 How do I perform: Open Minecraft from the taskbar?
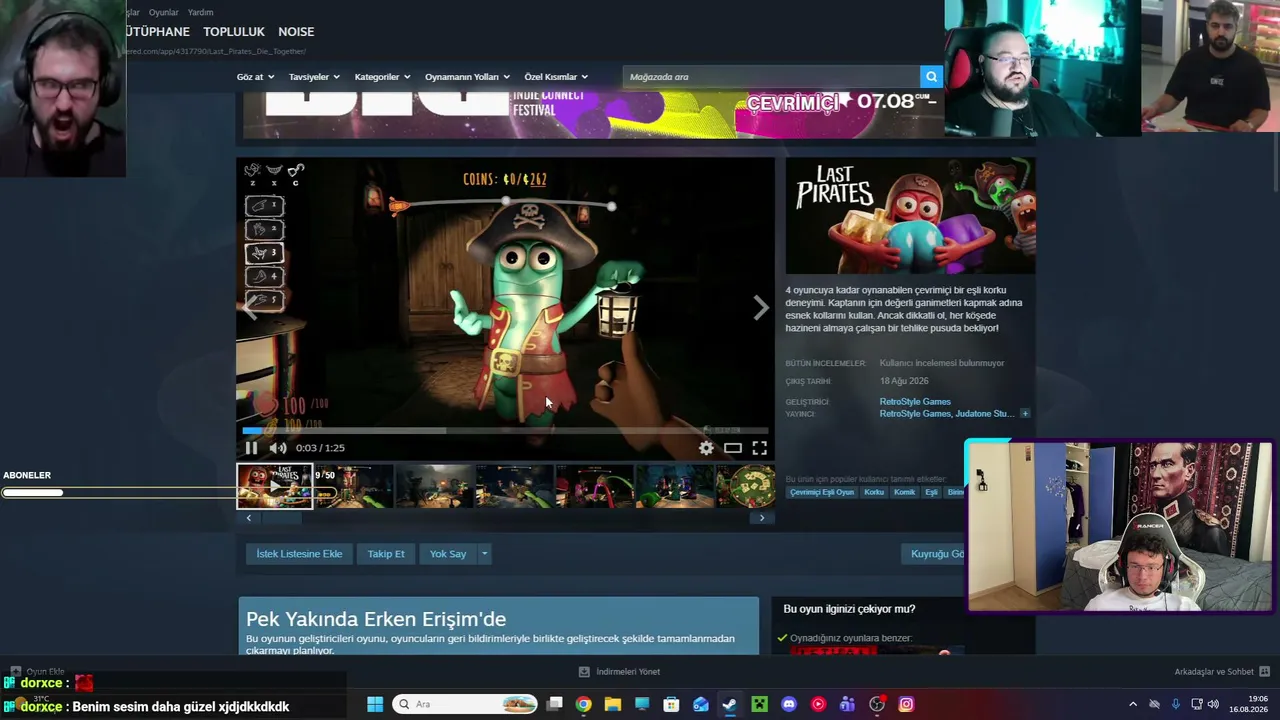click(x=760, y=704)
